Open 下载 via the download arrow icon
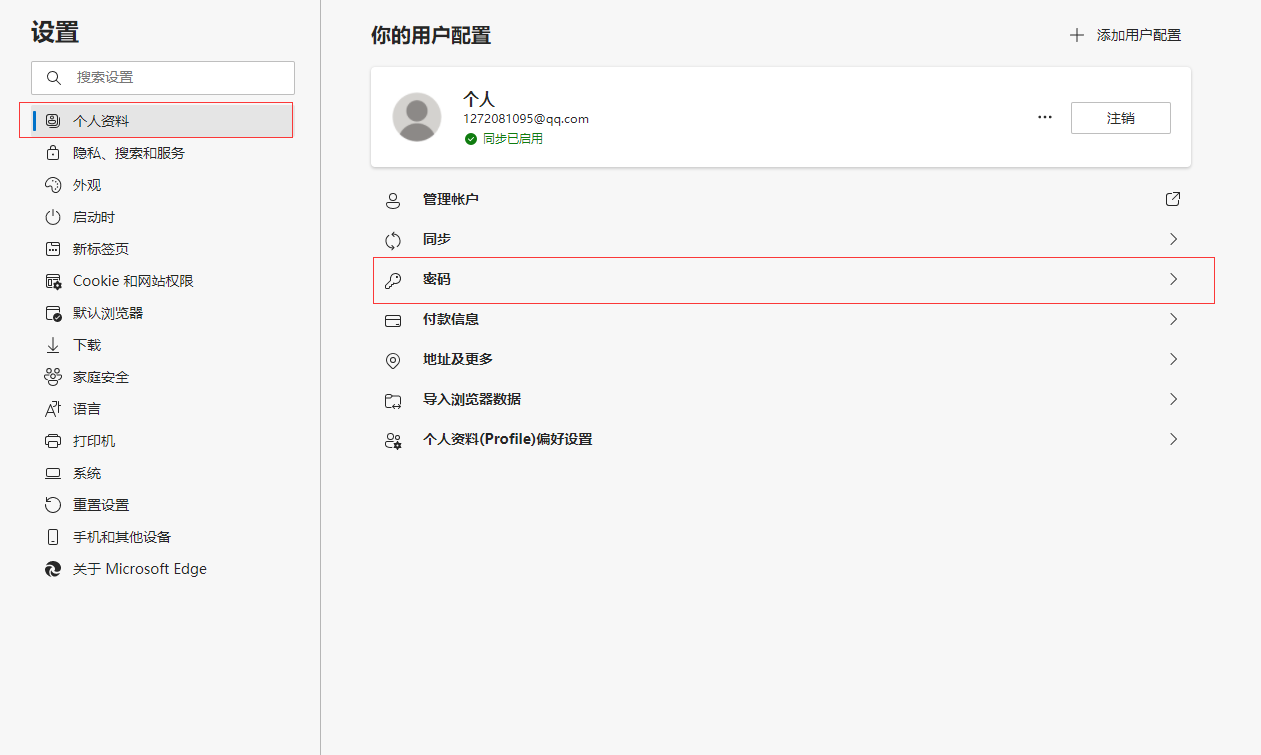 click(x=52, y=344)
